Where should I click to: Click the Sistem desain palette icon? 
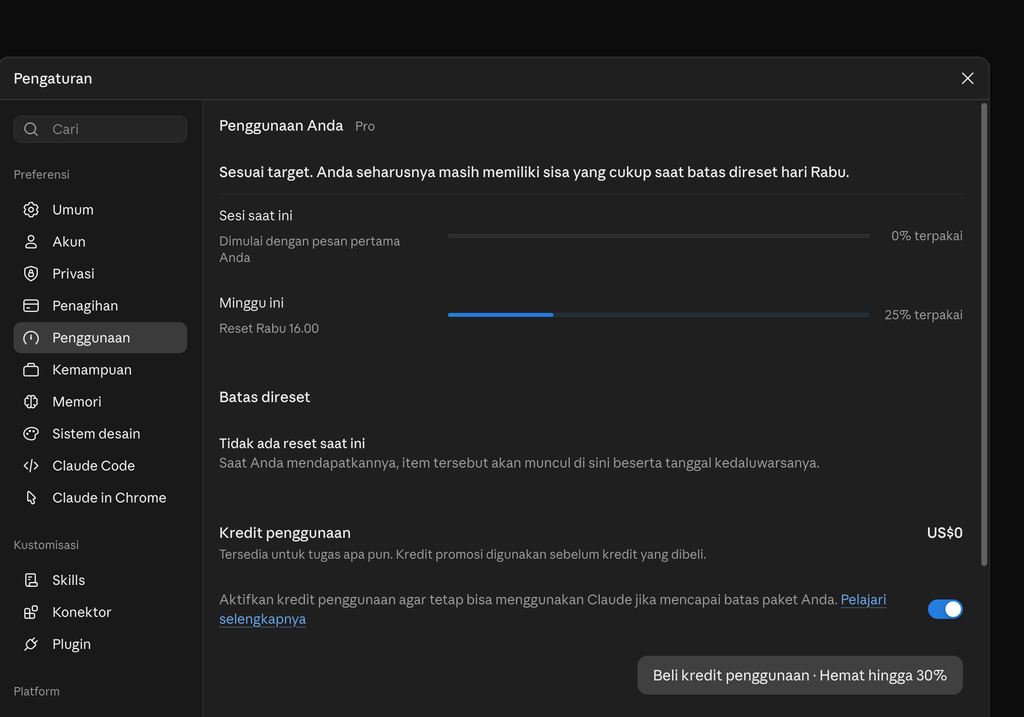[31, 434]
